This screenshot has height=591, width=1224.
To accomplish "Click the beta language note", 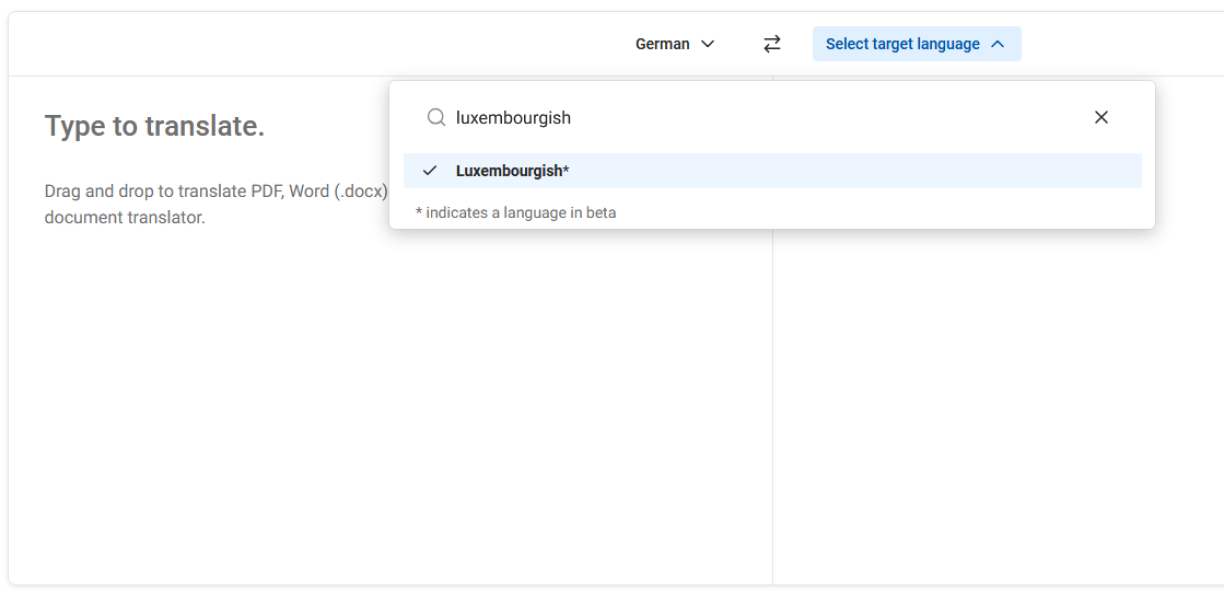I will [x=516, y=212].
